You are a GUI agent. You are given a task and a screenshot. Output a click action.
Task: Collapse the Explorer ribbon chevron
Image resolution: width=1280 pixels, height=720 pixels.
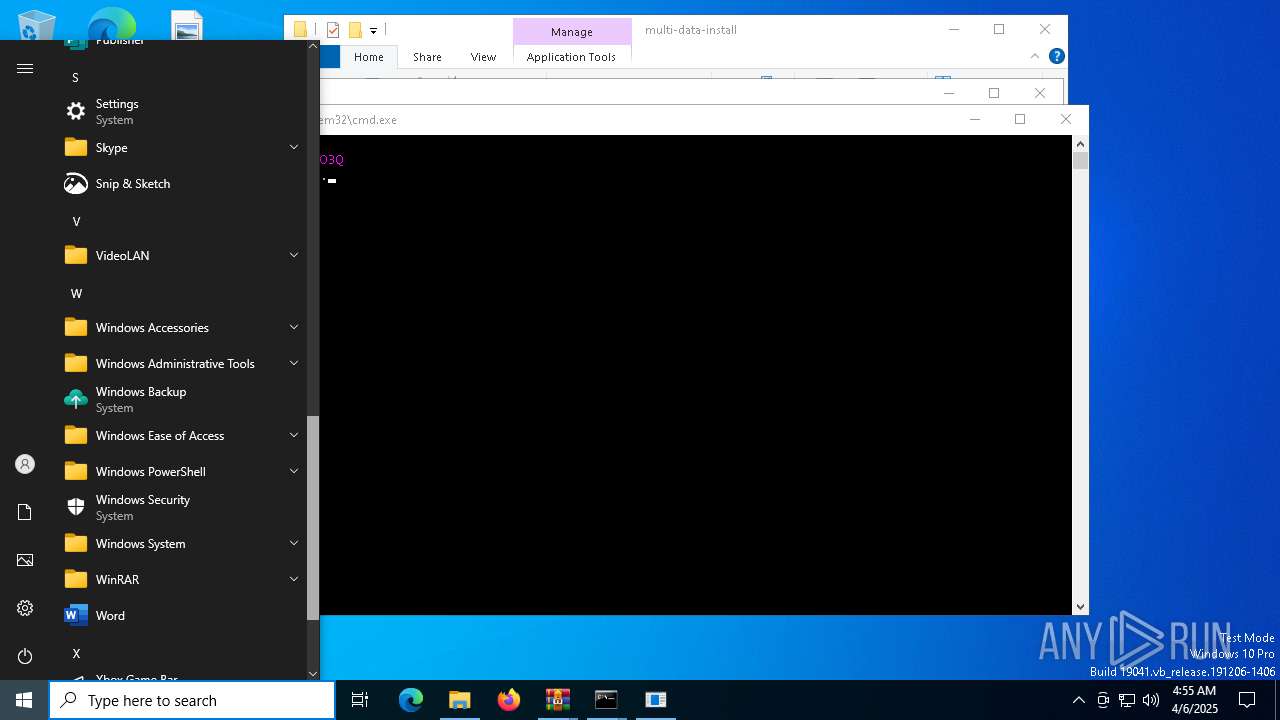click(1035, 57)
